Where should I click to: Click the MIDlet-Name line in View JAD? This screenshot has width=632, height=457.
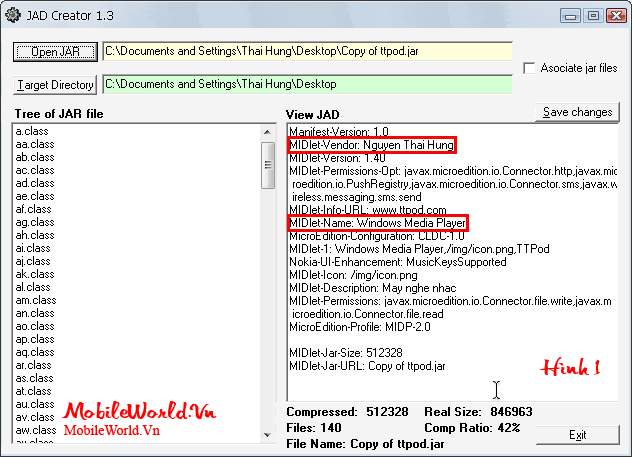(x=377, y=222)
